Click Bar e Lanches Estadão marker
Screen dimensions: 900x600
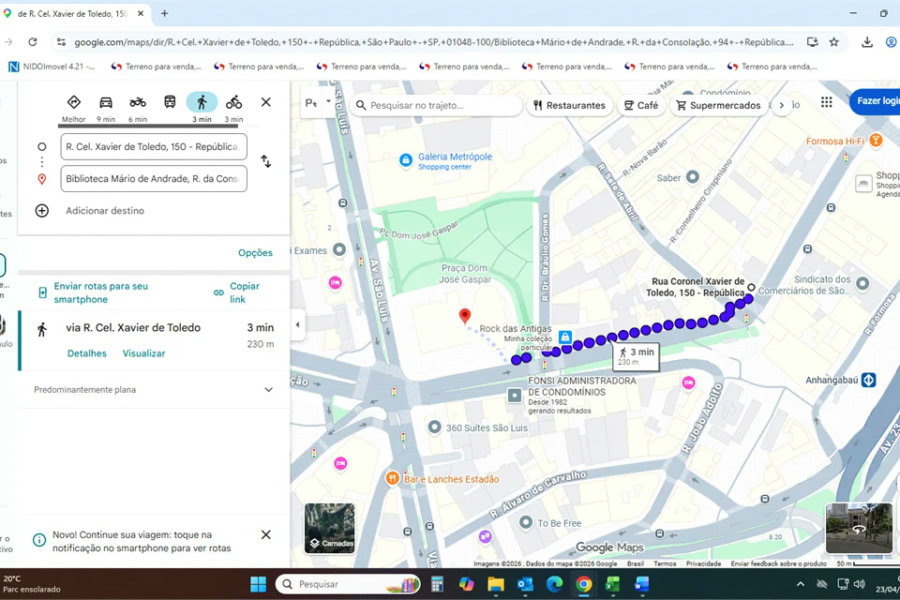(x=392, y=478)
